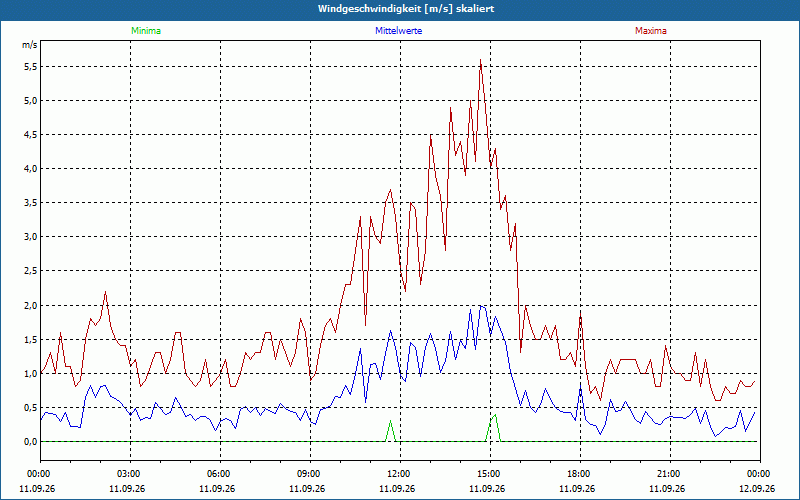Click the green Minima peak just before 12:00

[390, 421]
